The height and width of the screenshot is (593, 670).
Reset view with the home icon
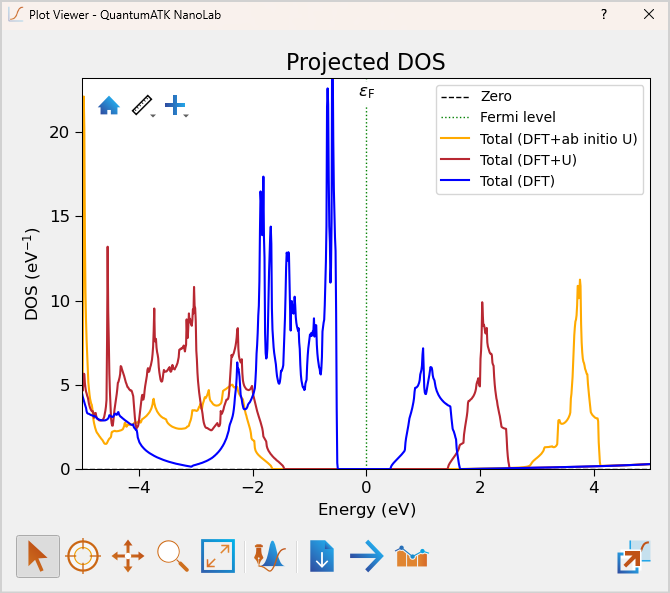[x=109, y=105]
